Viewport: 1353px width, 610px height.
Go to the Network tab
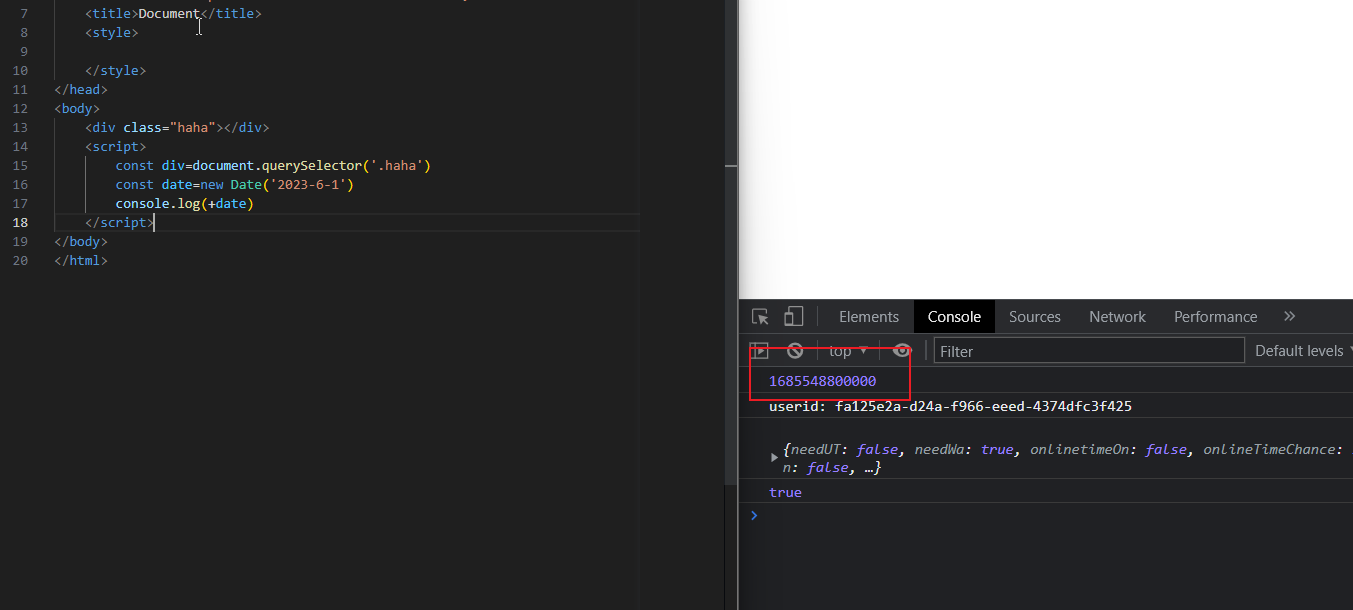[x=1117, y=317]
